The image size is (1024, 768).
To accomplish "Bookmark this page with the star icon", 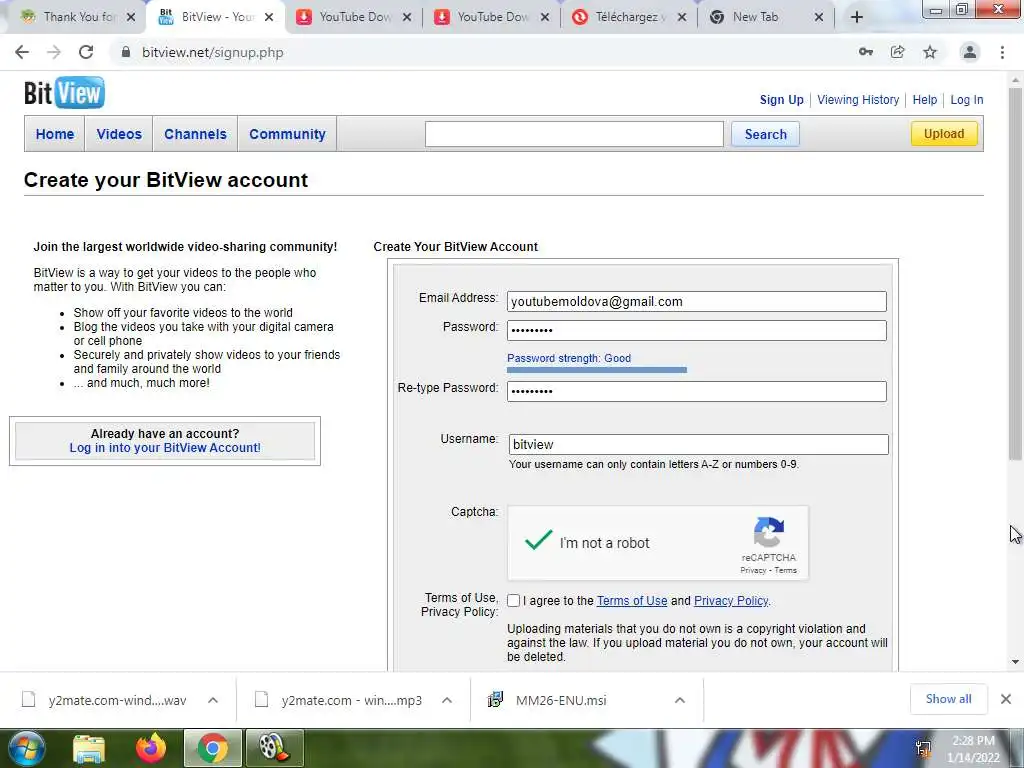I will pos(930,52).
